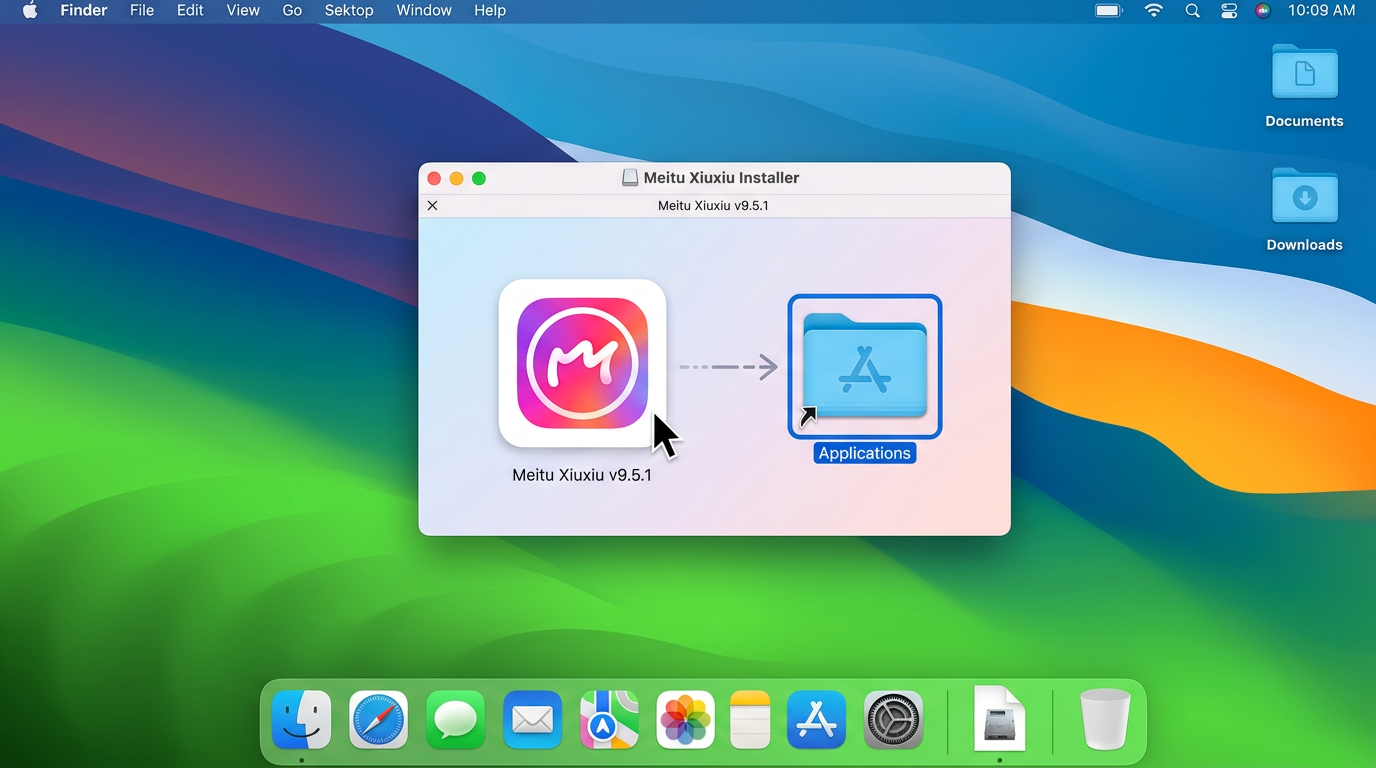
Task: Open the Finder menu
Action: point(84,11)
